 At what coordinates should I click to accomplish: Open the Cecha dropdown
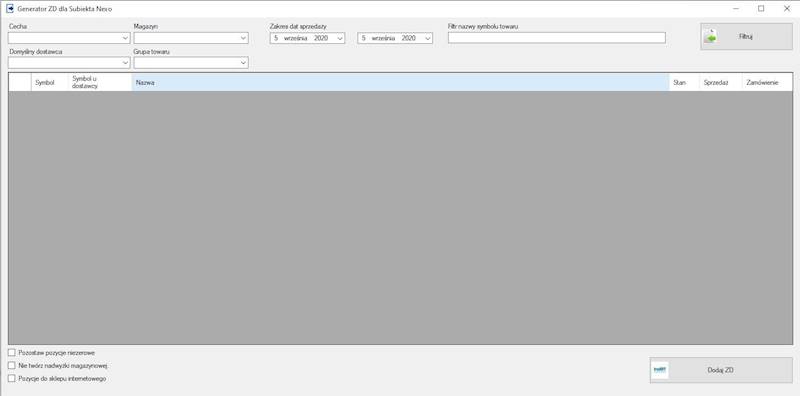pos(69,38)
